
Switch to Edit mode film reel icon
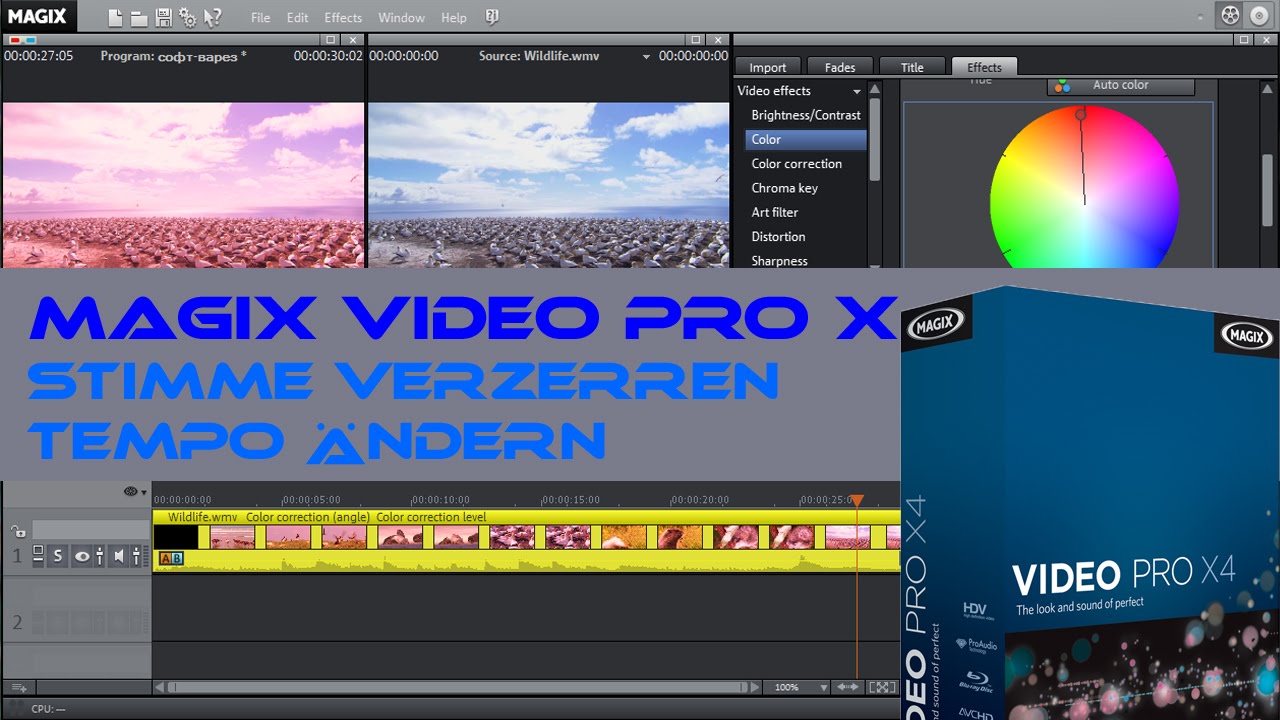1230,16
